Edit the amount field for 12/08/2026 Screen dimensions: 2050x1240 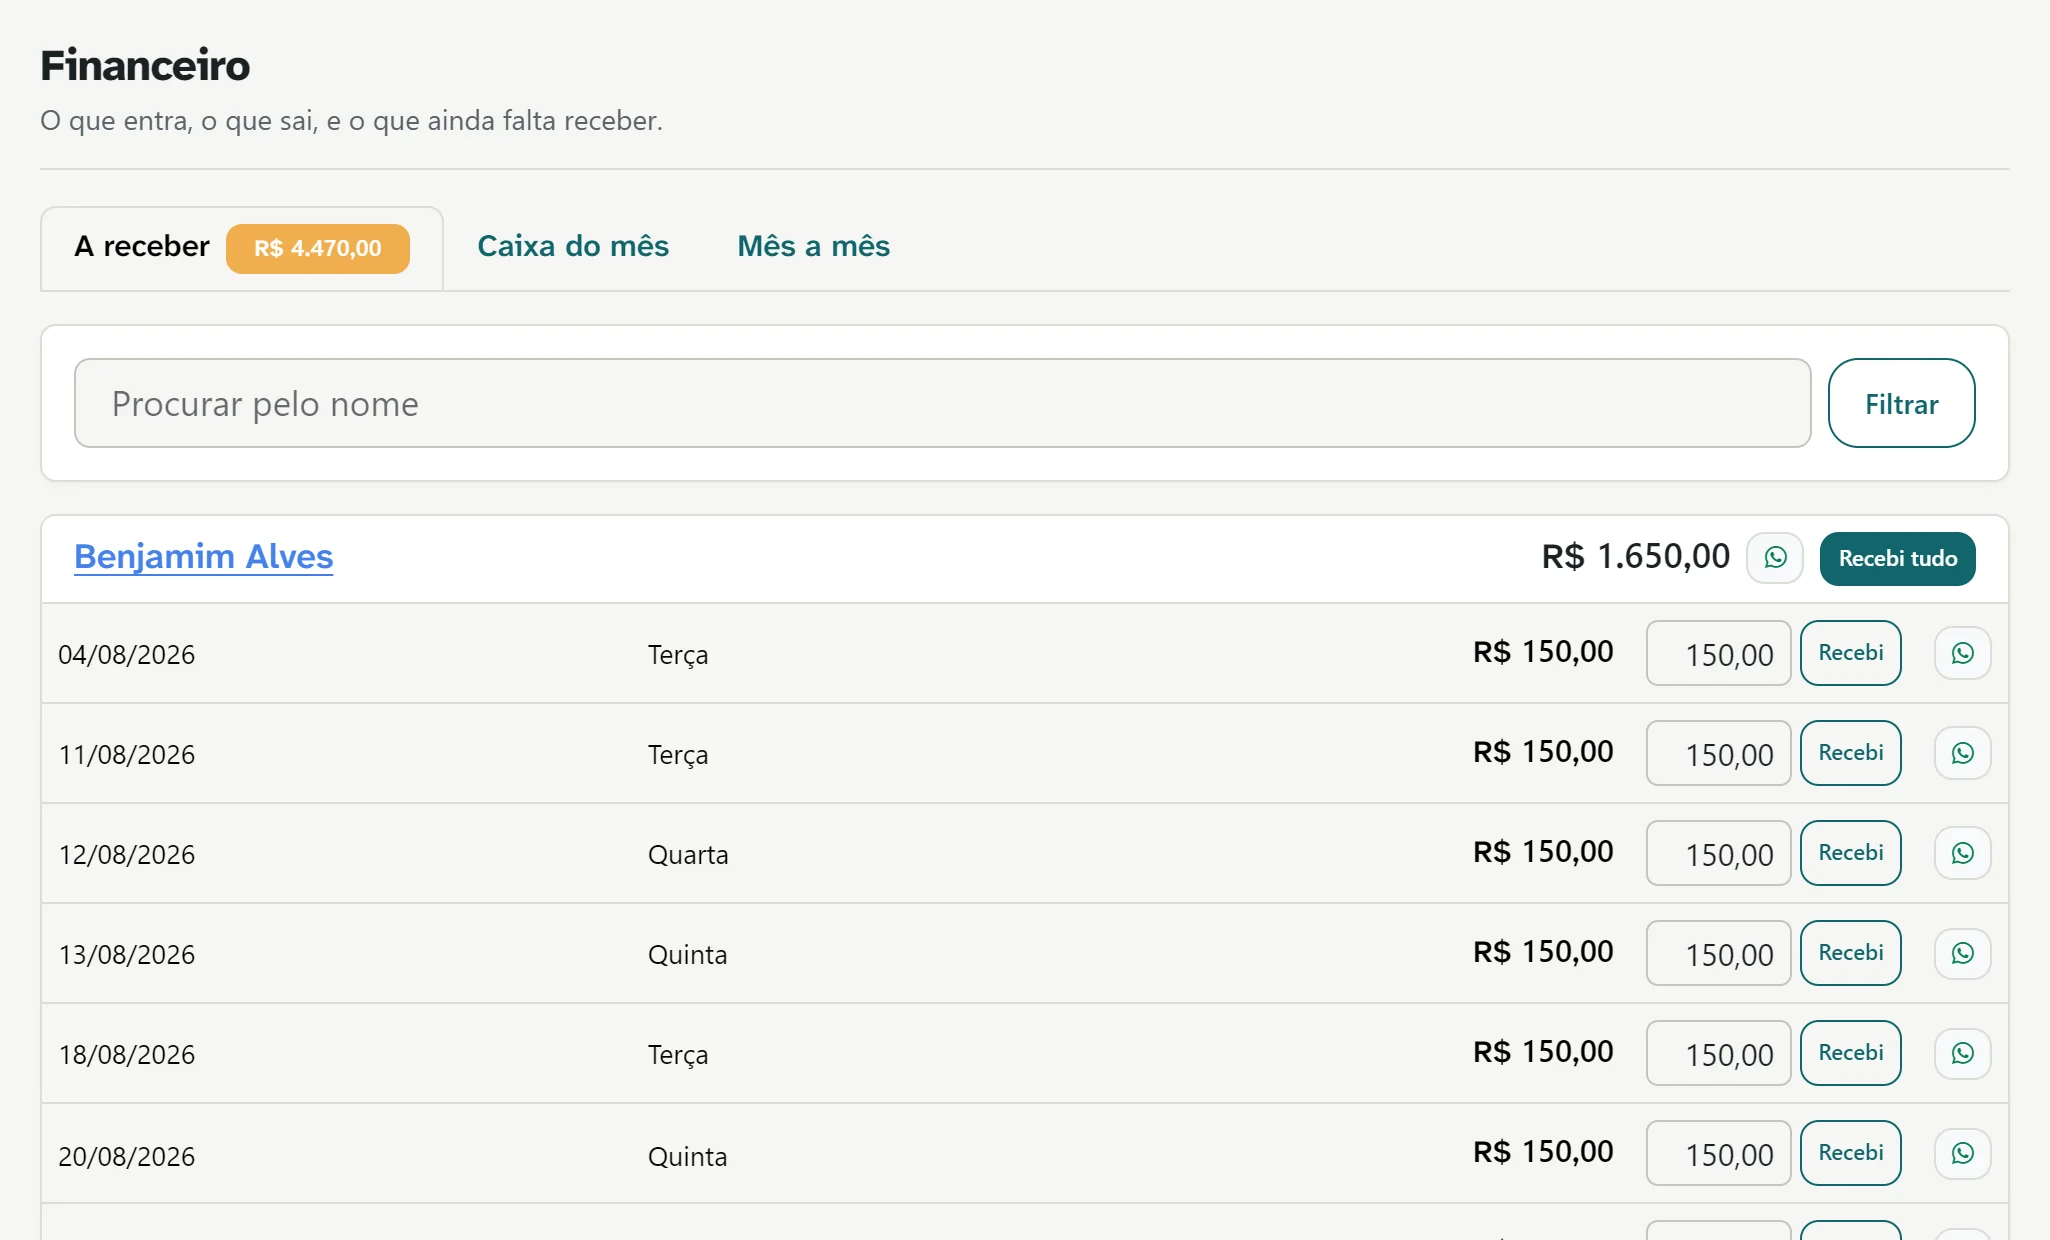(1718, 853)
